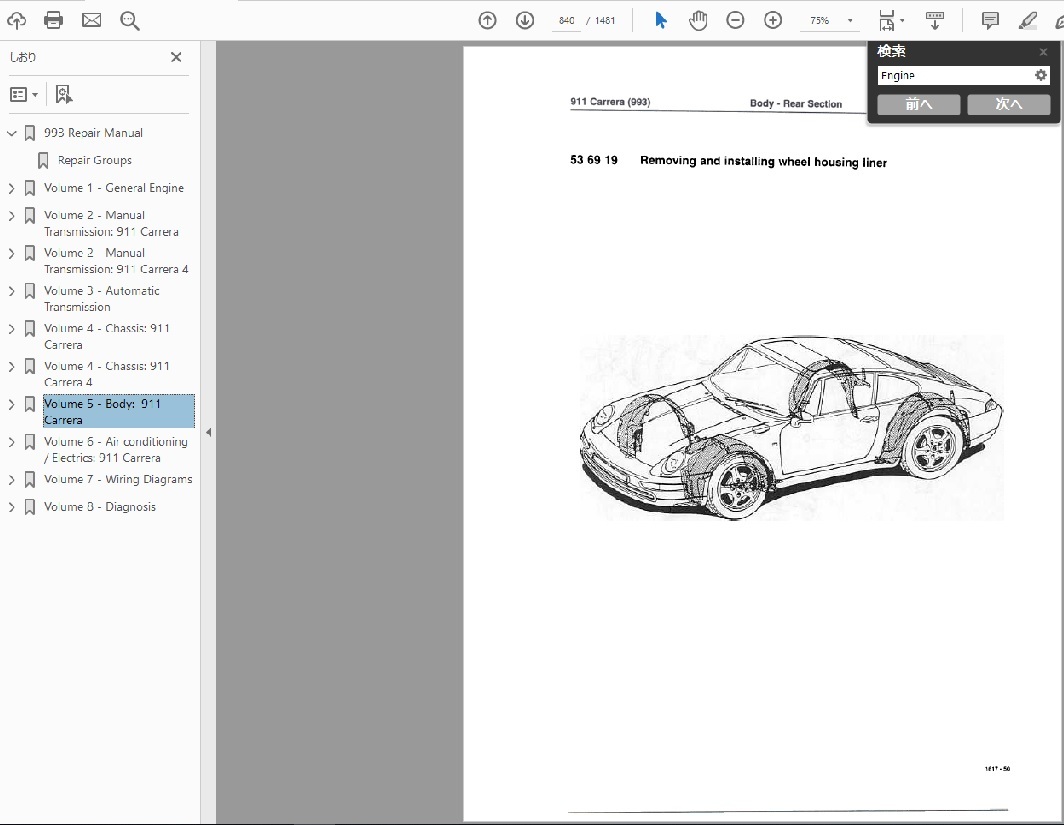Select the highlighter pen tool

tap(1027, 20)
